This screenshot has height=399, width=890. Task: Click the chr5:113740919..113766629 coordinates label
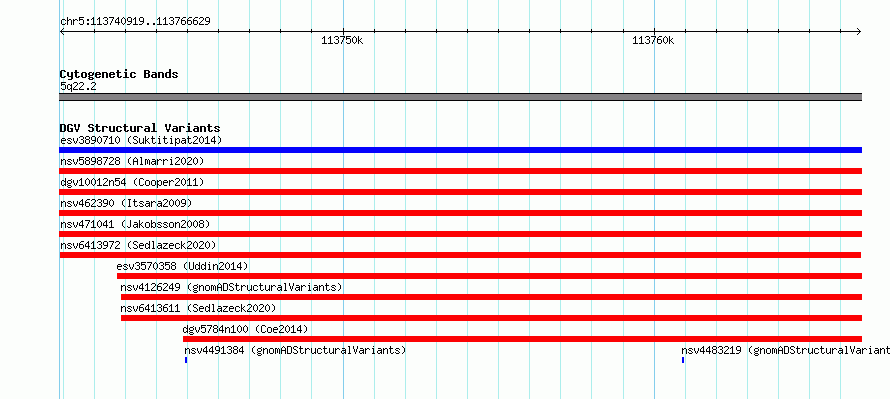point(135,22)
